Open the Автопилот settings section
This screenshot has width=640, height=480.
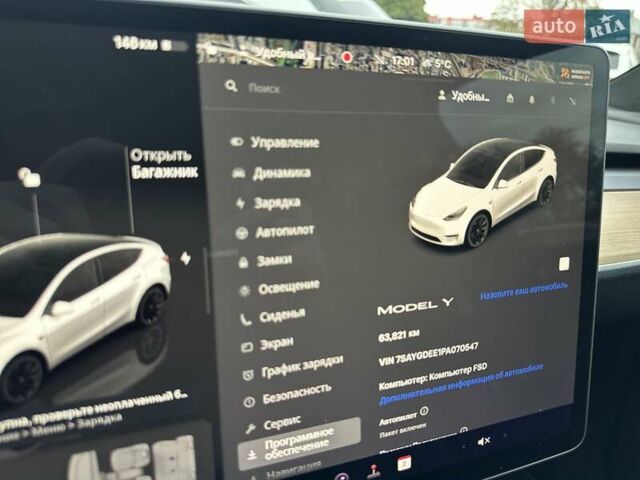(284, 230)
